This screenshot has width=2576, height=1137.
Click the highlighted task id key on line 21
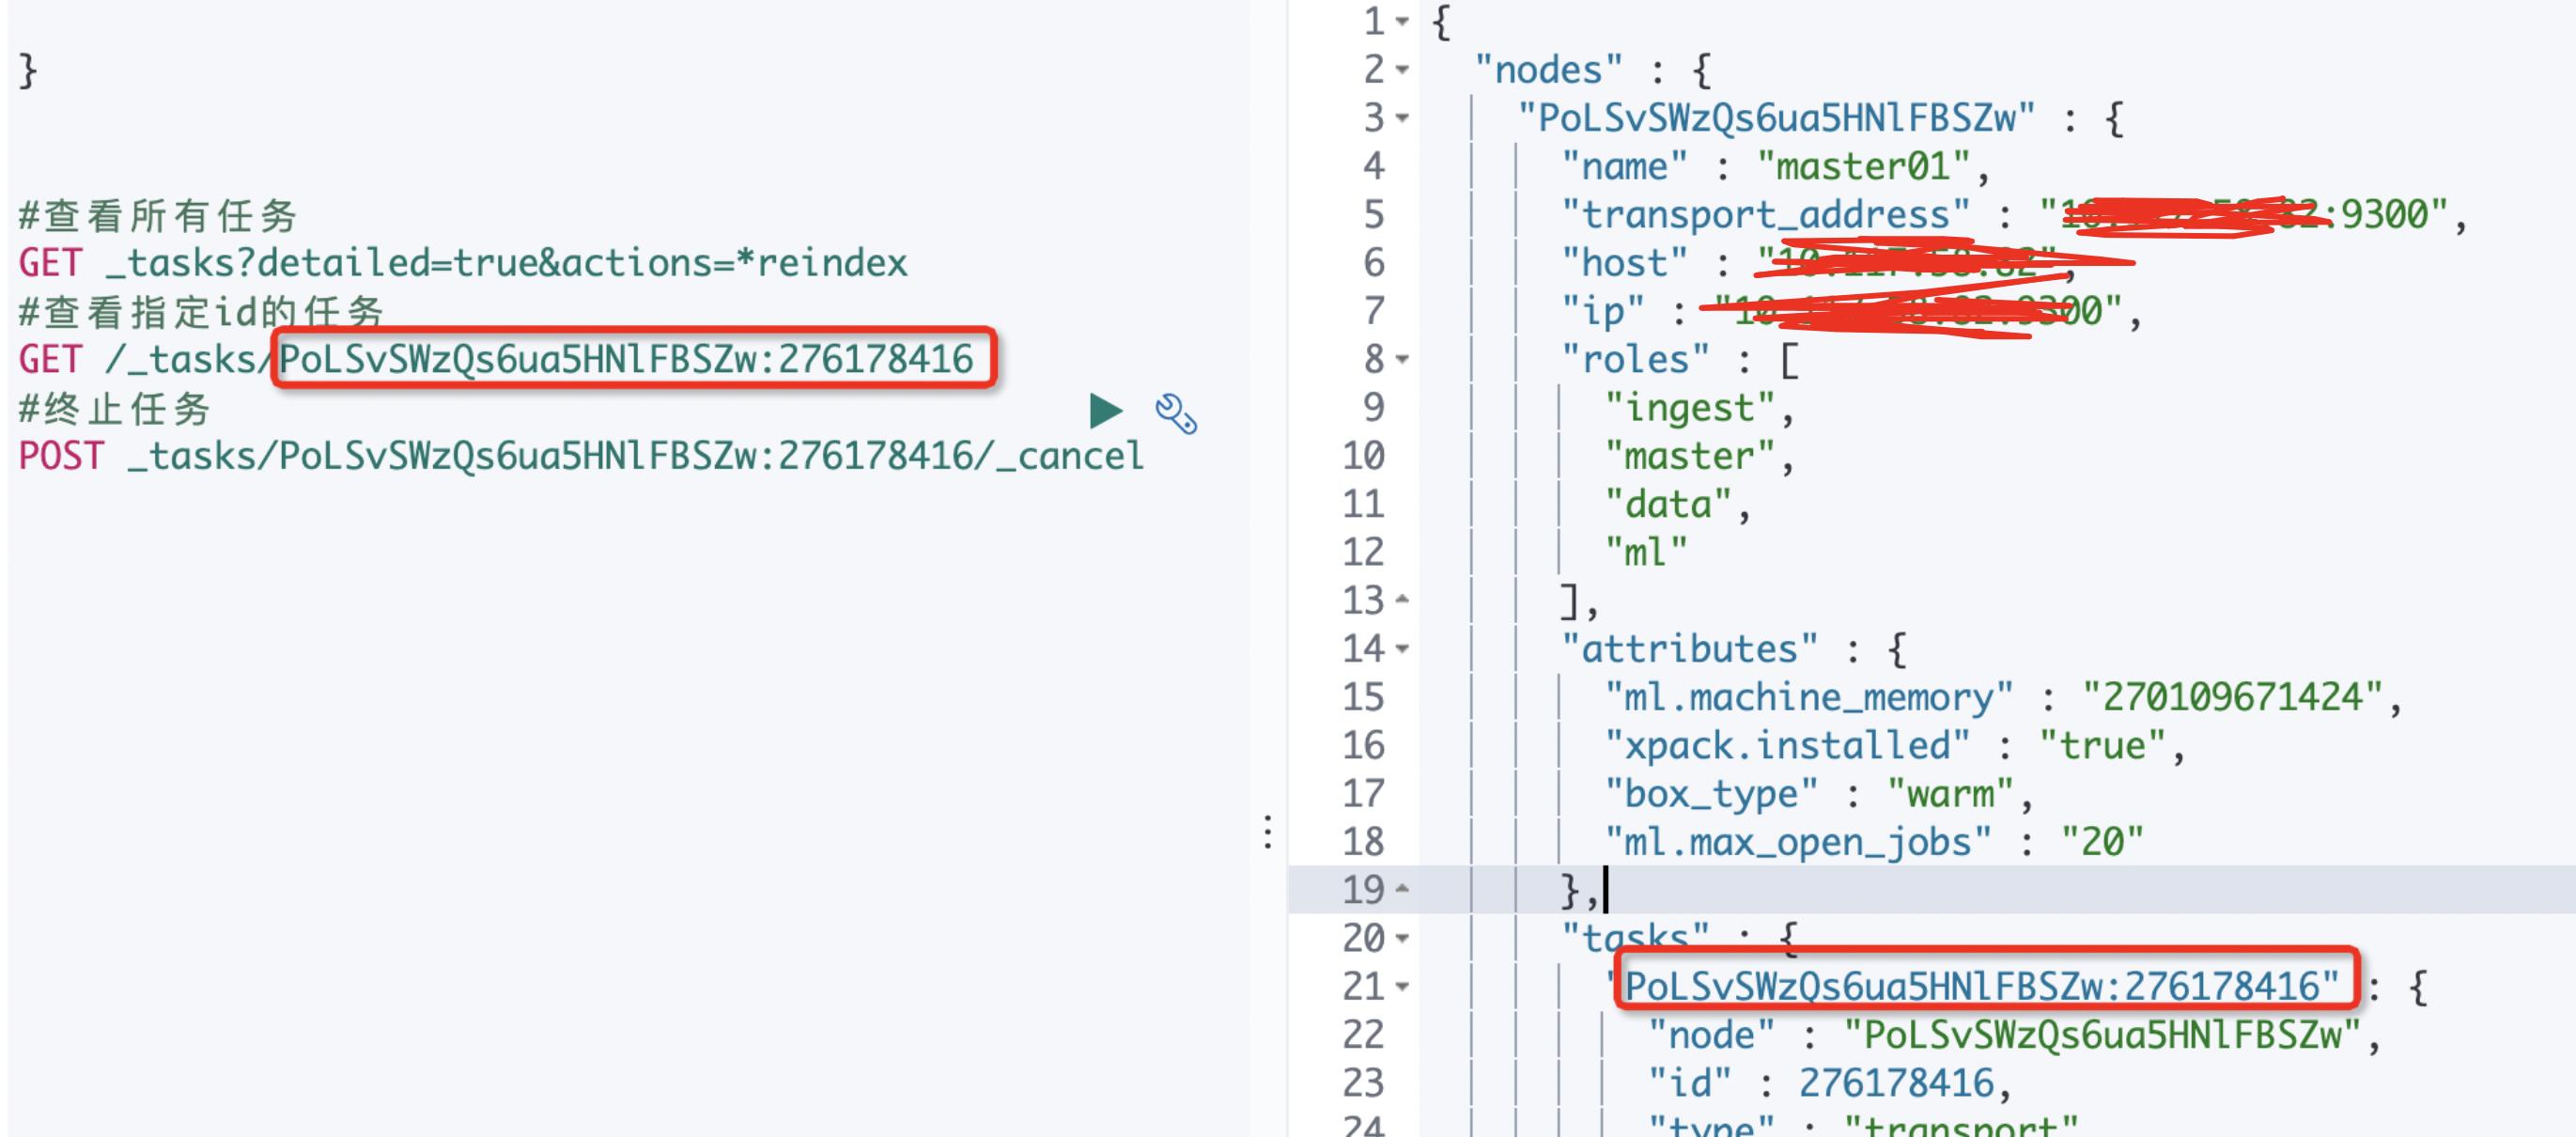1980,987
